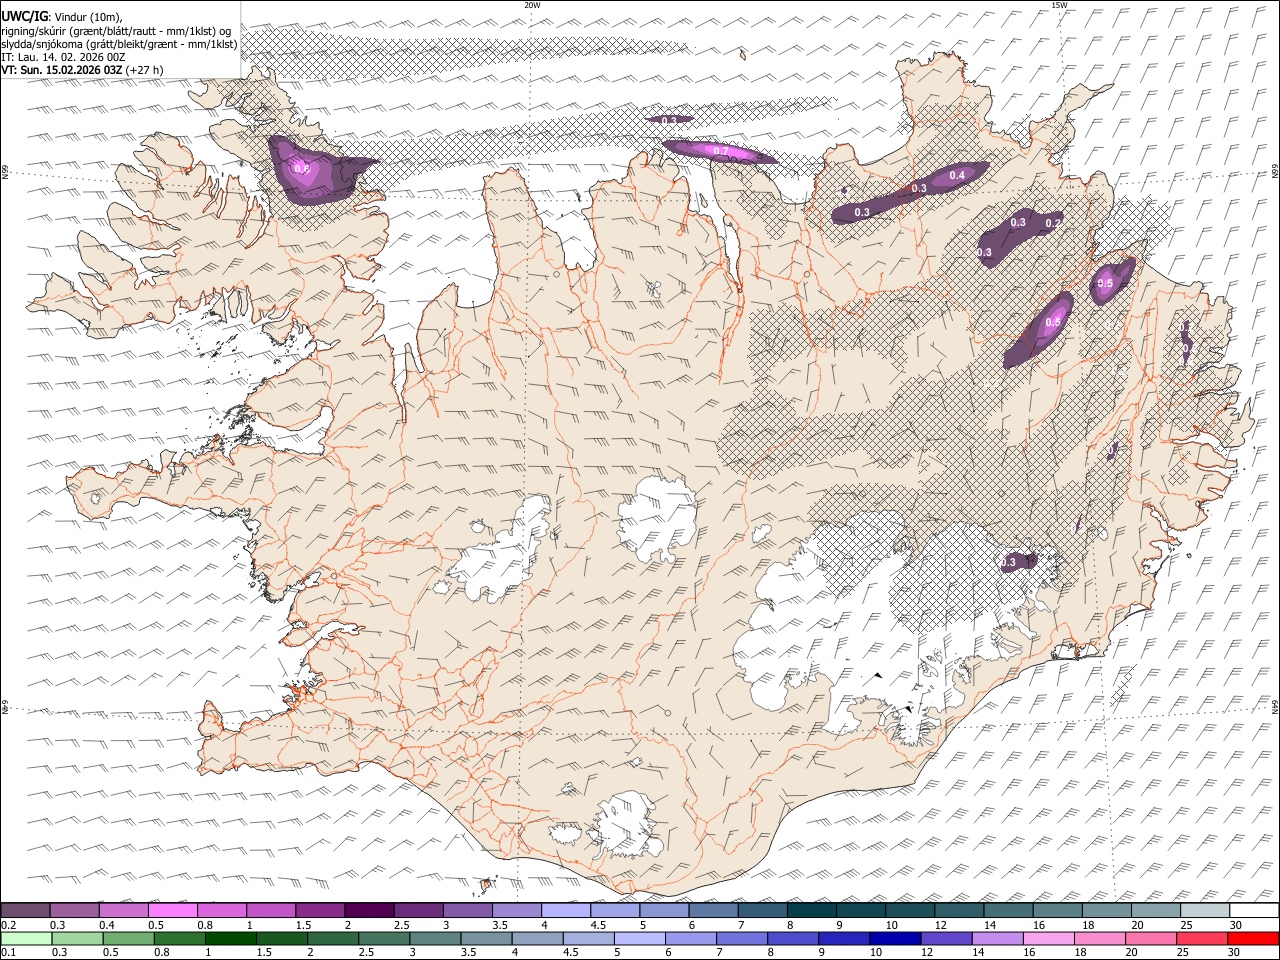Select the white swatch after 30 in upper legend
Image resolution: width=1280 pixels, height=960 pixels.
(x=1255, y=911)
